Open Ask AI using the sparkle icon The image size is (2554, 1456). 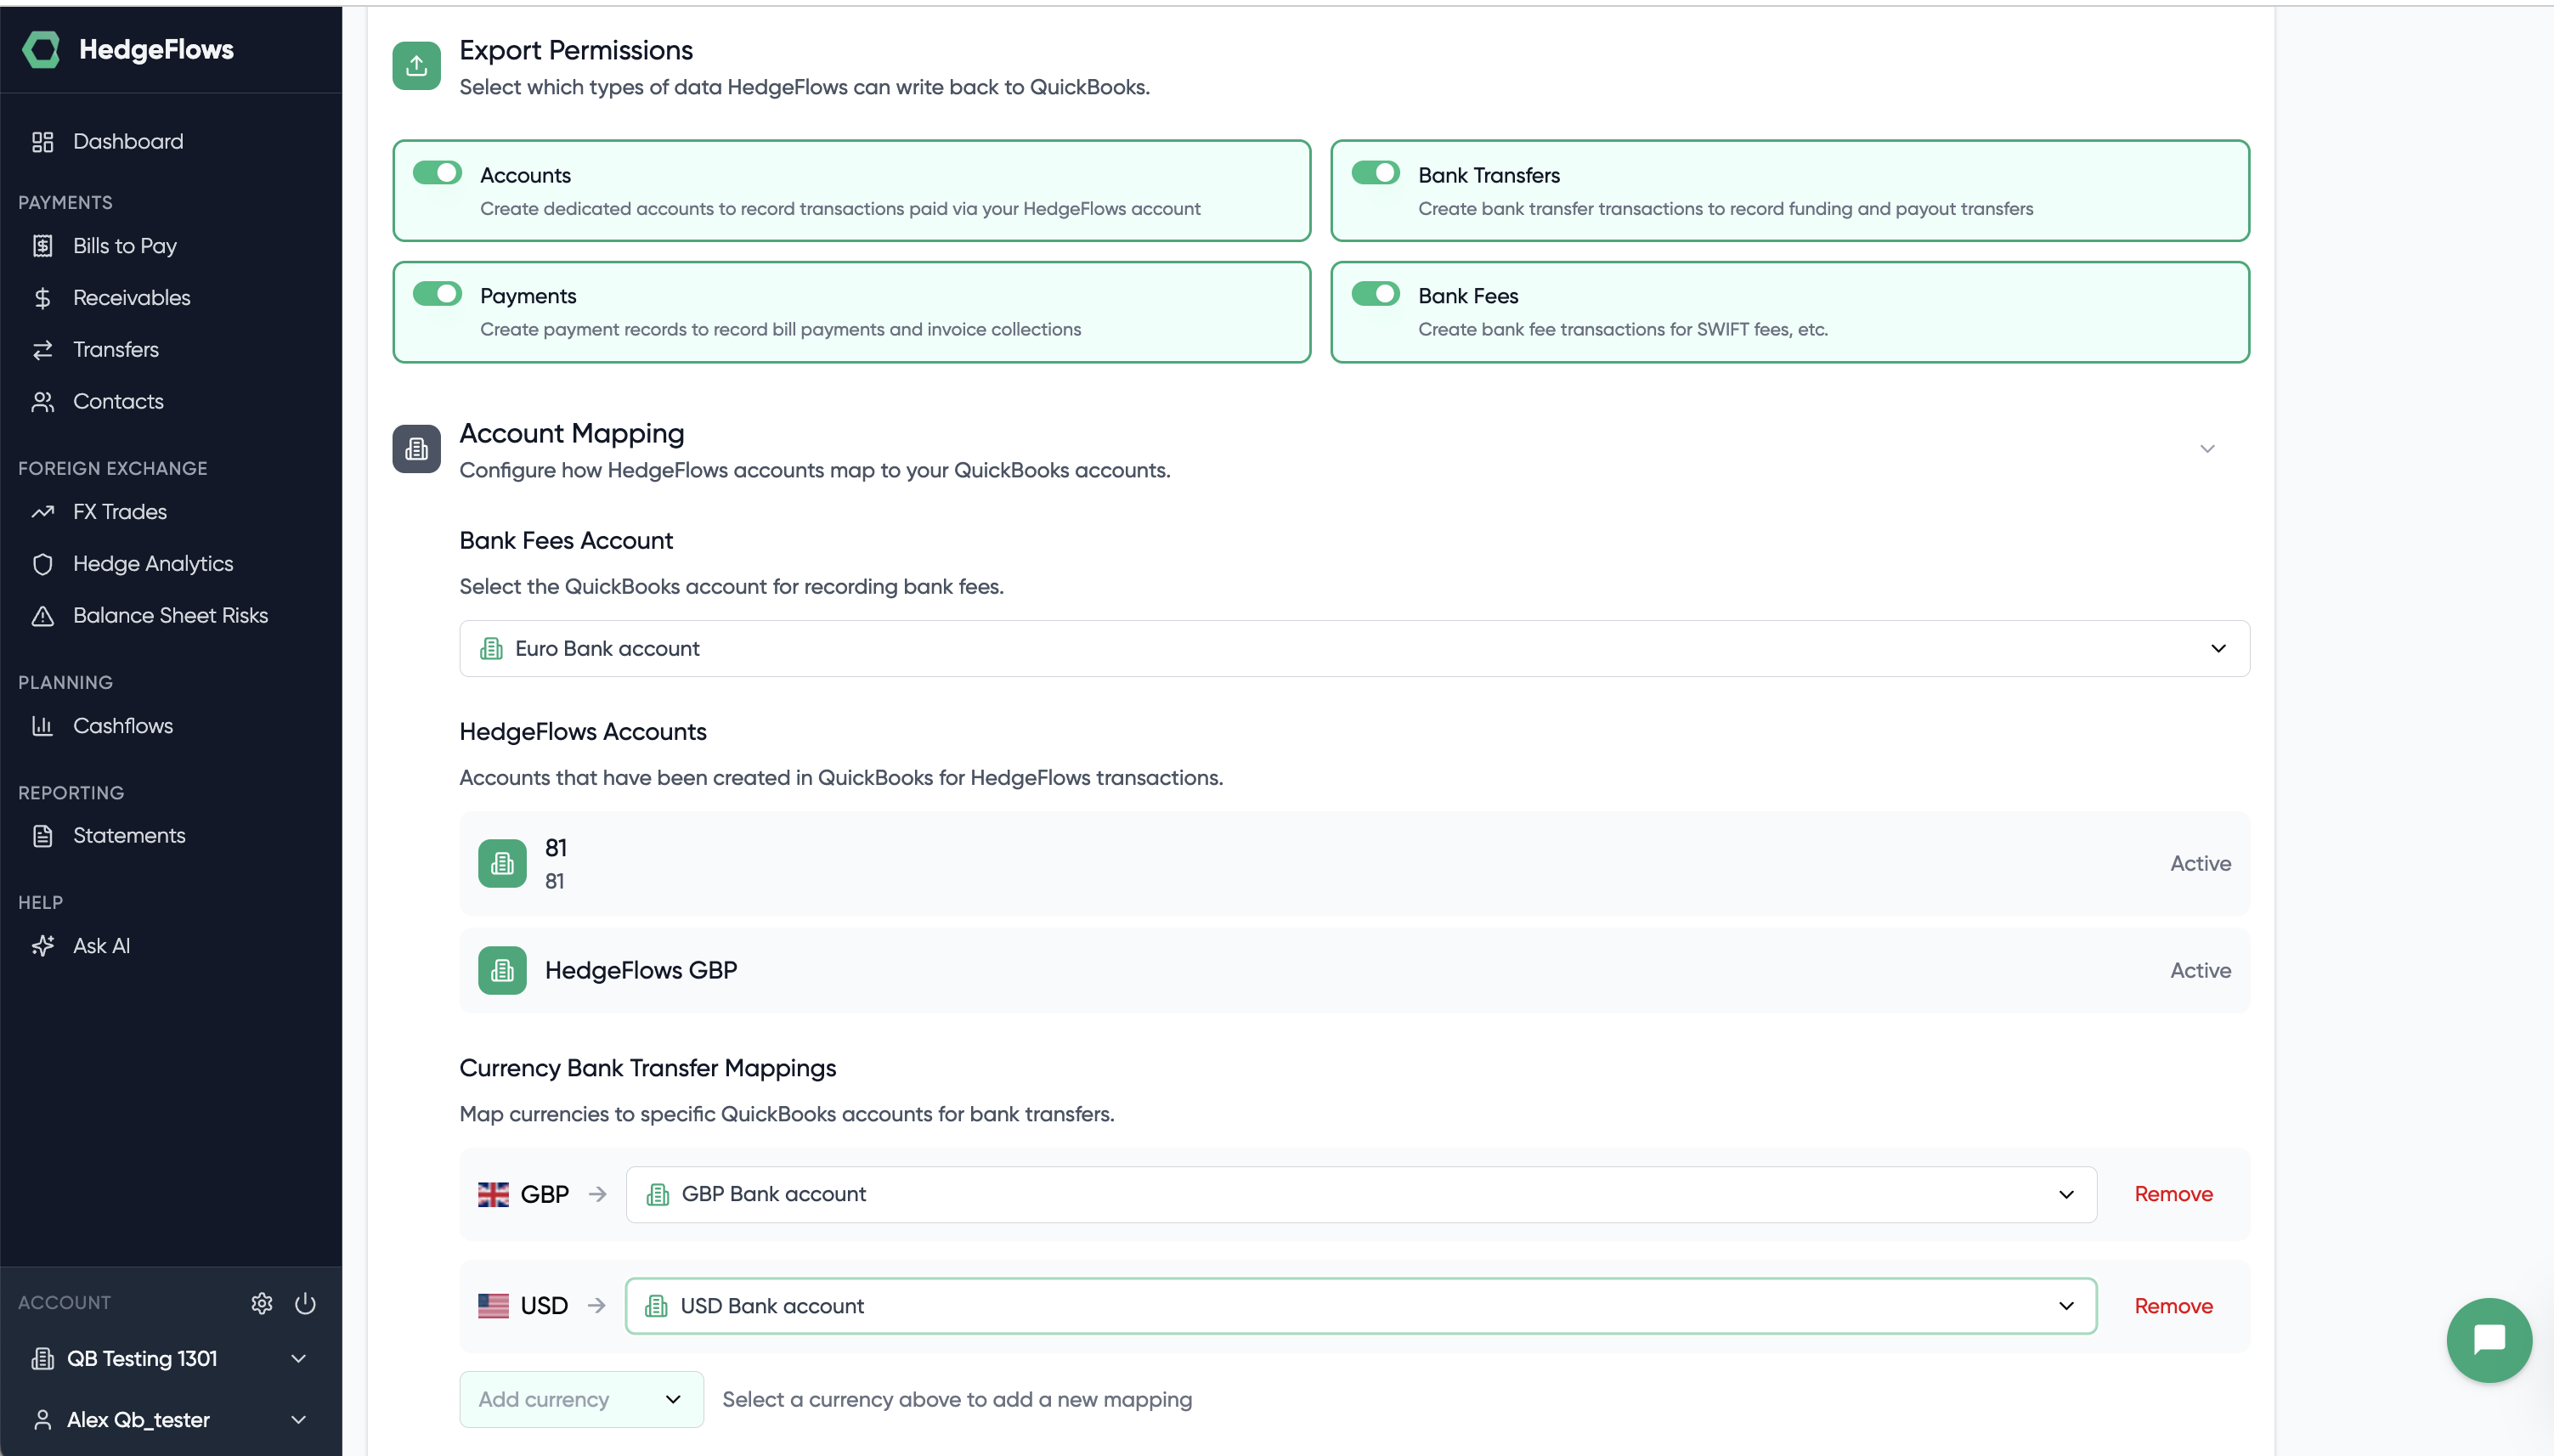click(43, 945)
